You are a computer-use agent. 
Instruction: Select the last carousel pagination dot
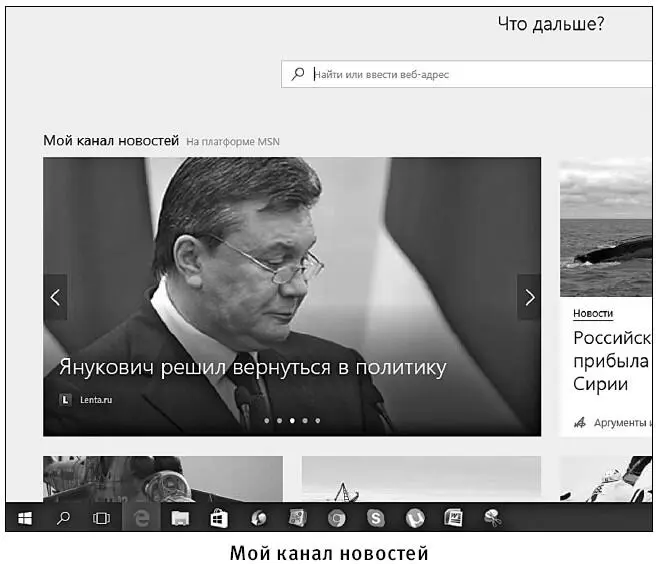pyautogui.click(x=318, y=421)
